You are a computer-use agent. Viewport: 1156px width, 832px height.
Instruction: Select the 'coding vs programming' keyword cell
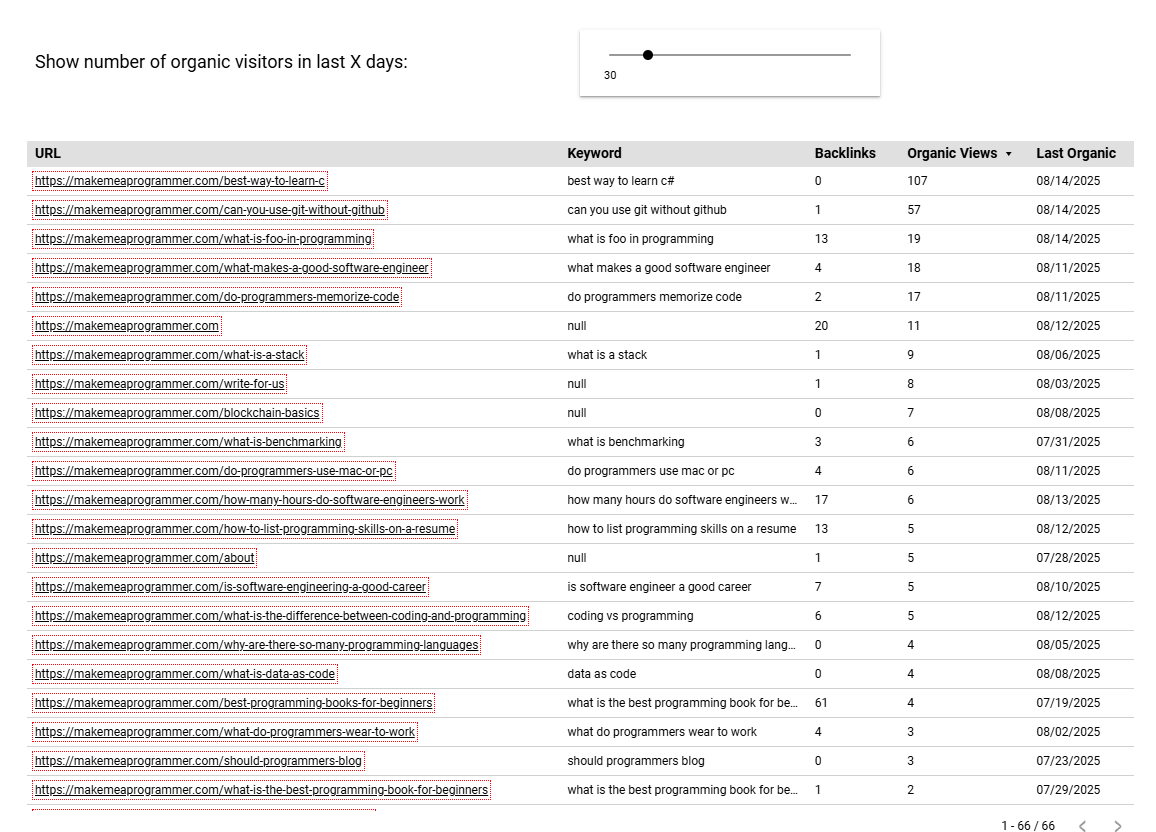pos(630,616)
